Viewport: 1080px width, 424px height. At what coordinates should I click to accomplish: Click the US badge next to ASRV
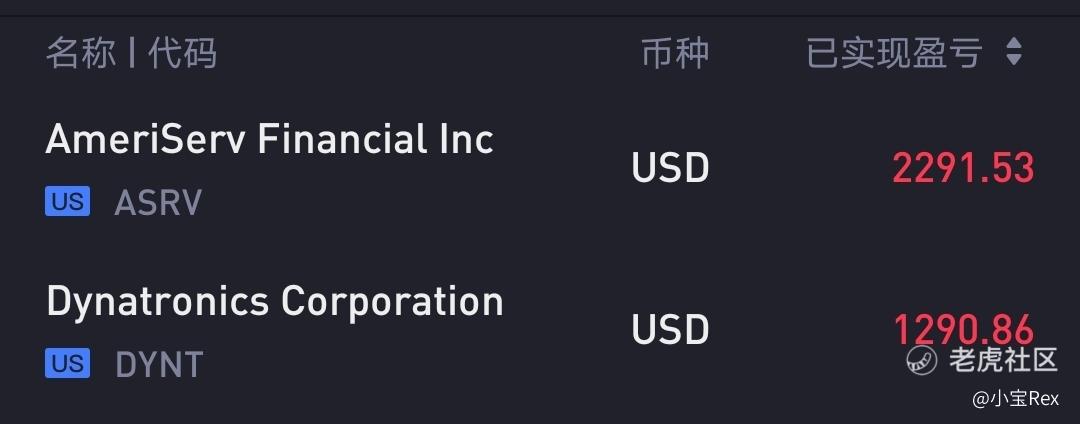click(x=68, y=202)
